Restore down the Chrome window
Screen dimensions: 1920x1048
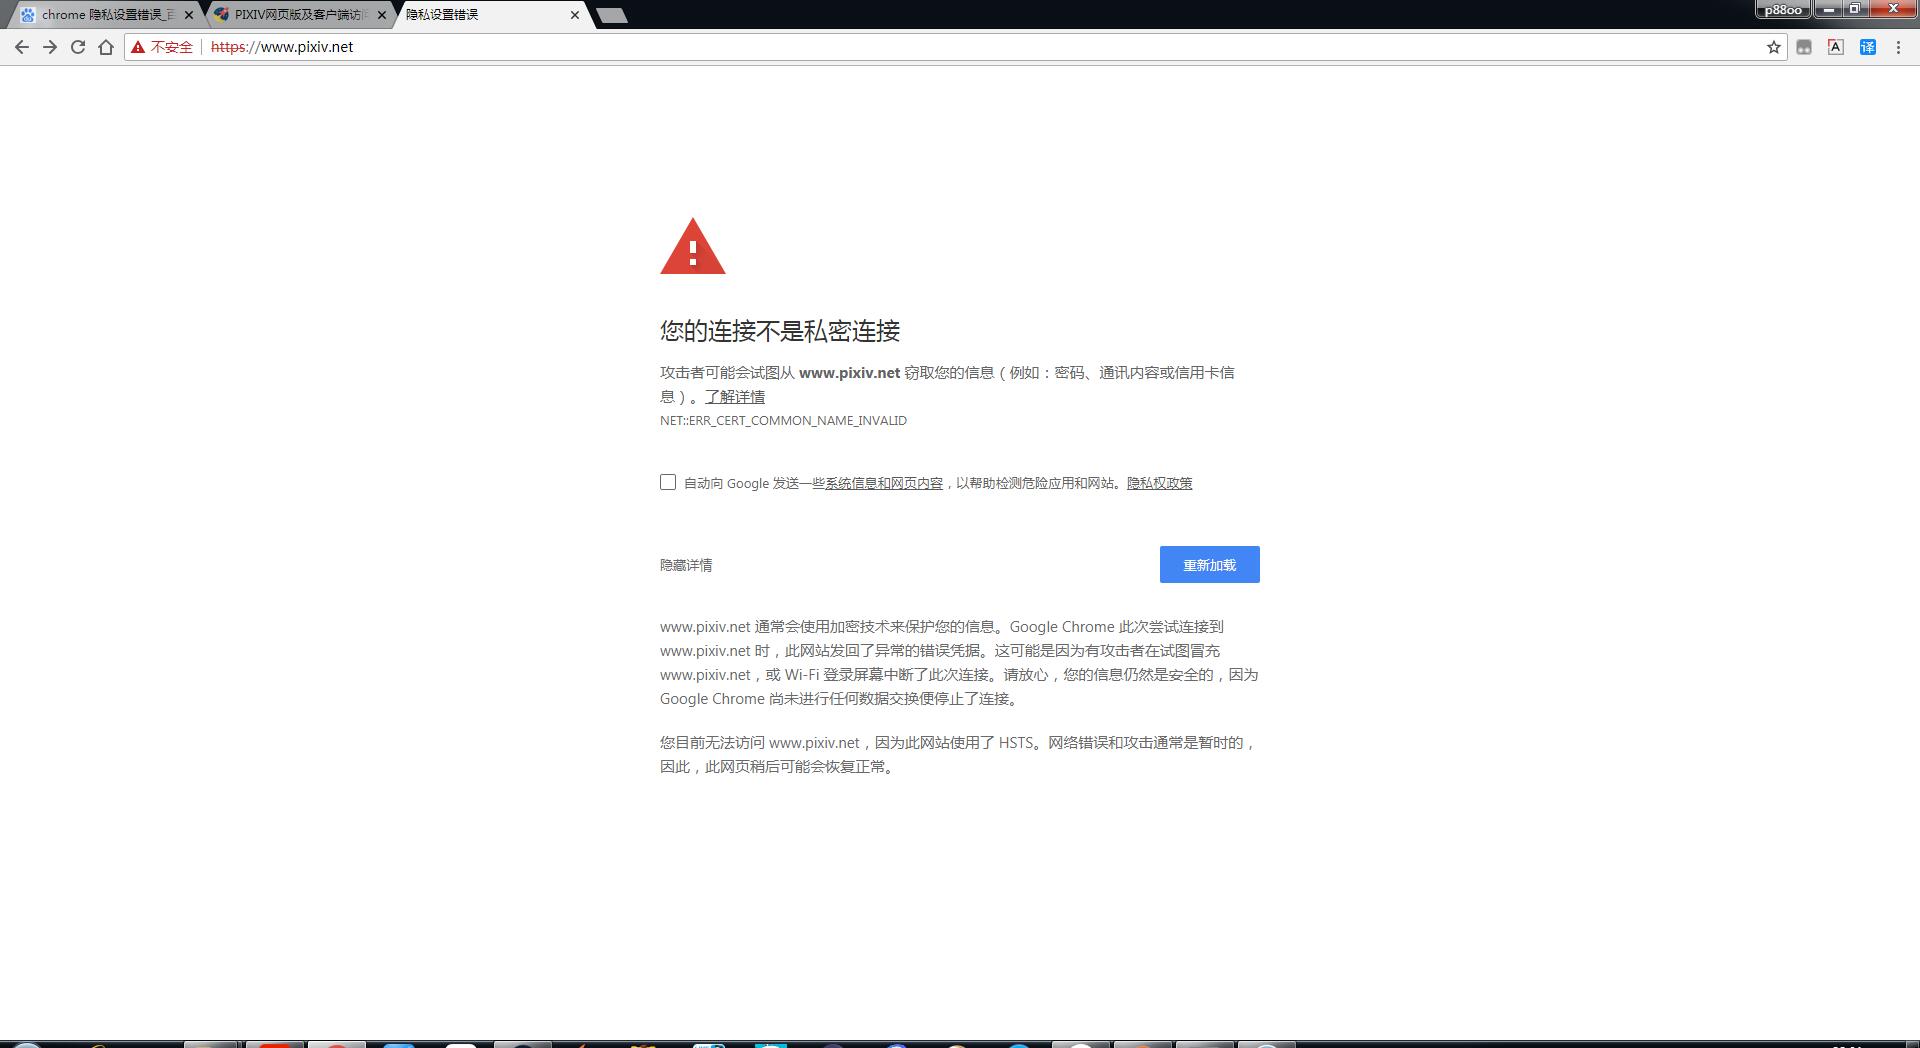click(x=1854, y=9)
